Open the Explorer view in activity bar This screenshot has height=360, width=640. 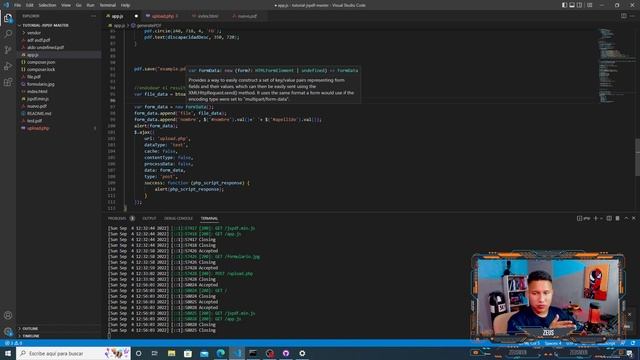8,18
